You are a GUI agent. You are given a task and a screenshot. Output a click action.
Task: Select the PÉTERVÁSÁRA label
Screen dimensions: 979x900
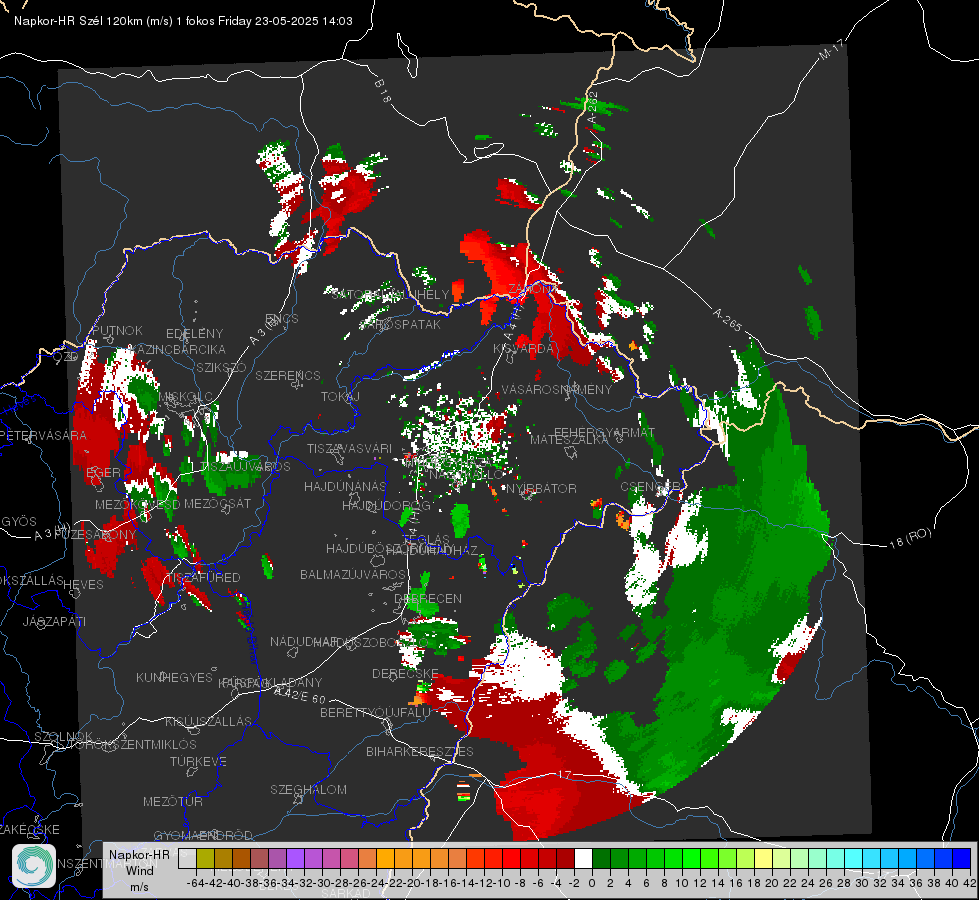[x=43, y=435]
